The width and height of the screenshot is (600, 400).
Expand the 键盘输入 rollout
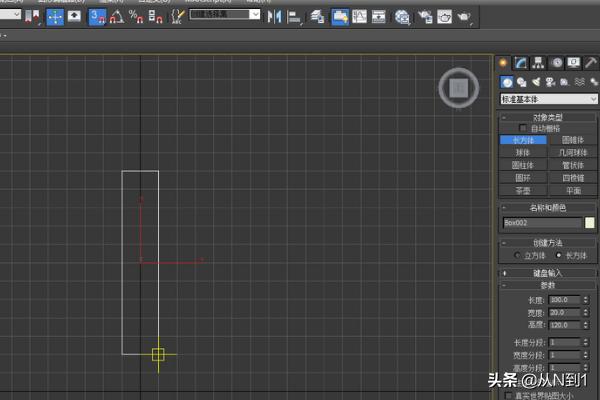click(x=548, y=273)
